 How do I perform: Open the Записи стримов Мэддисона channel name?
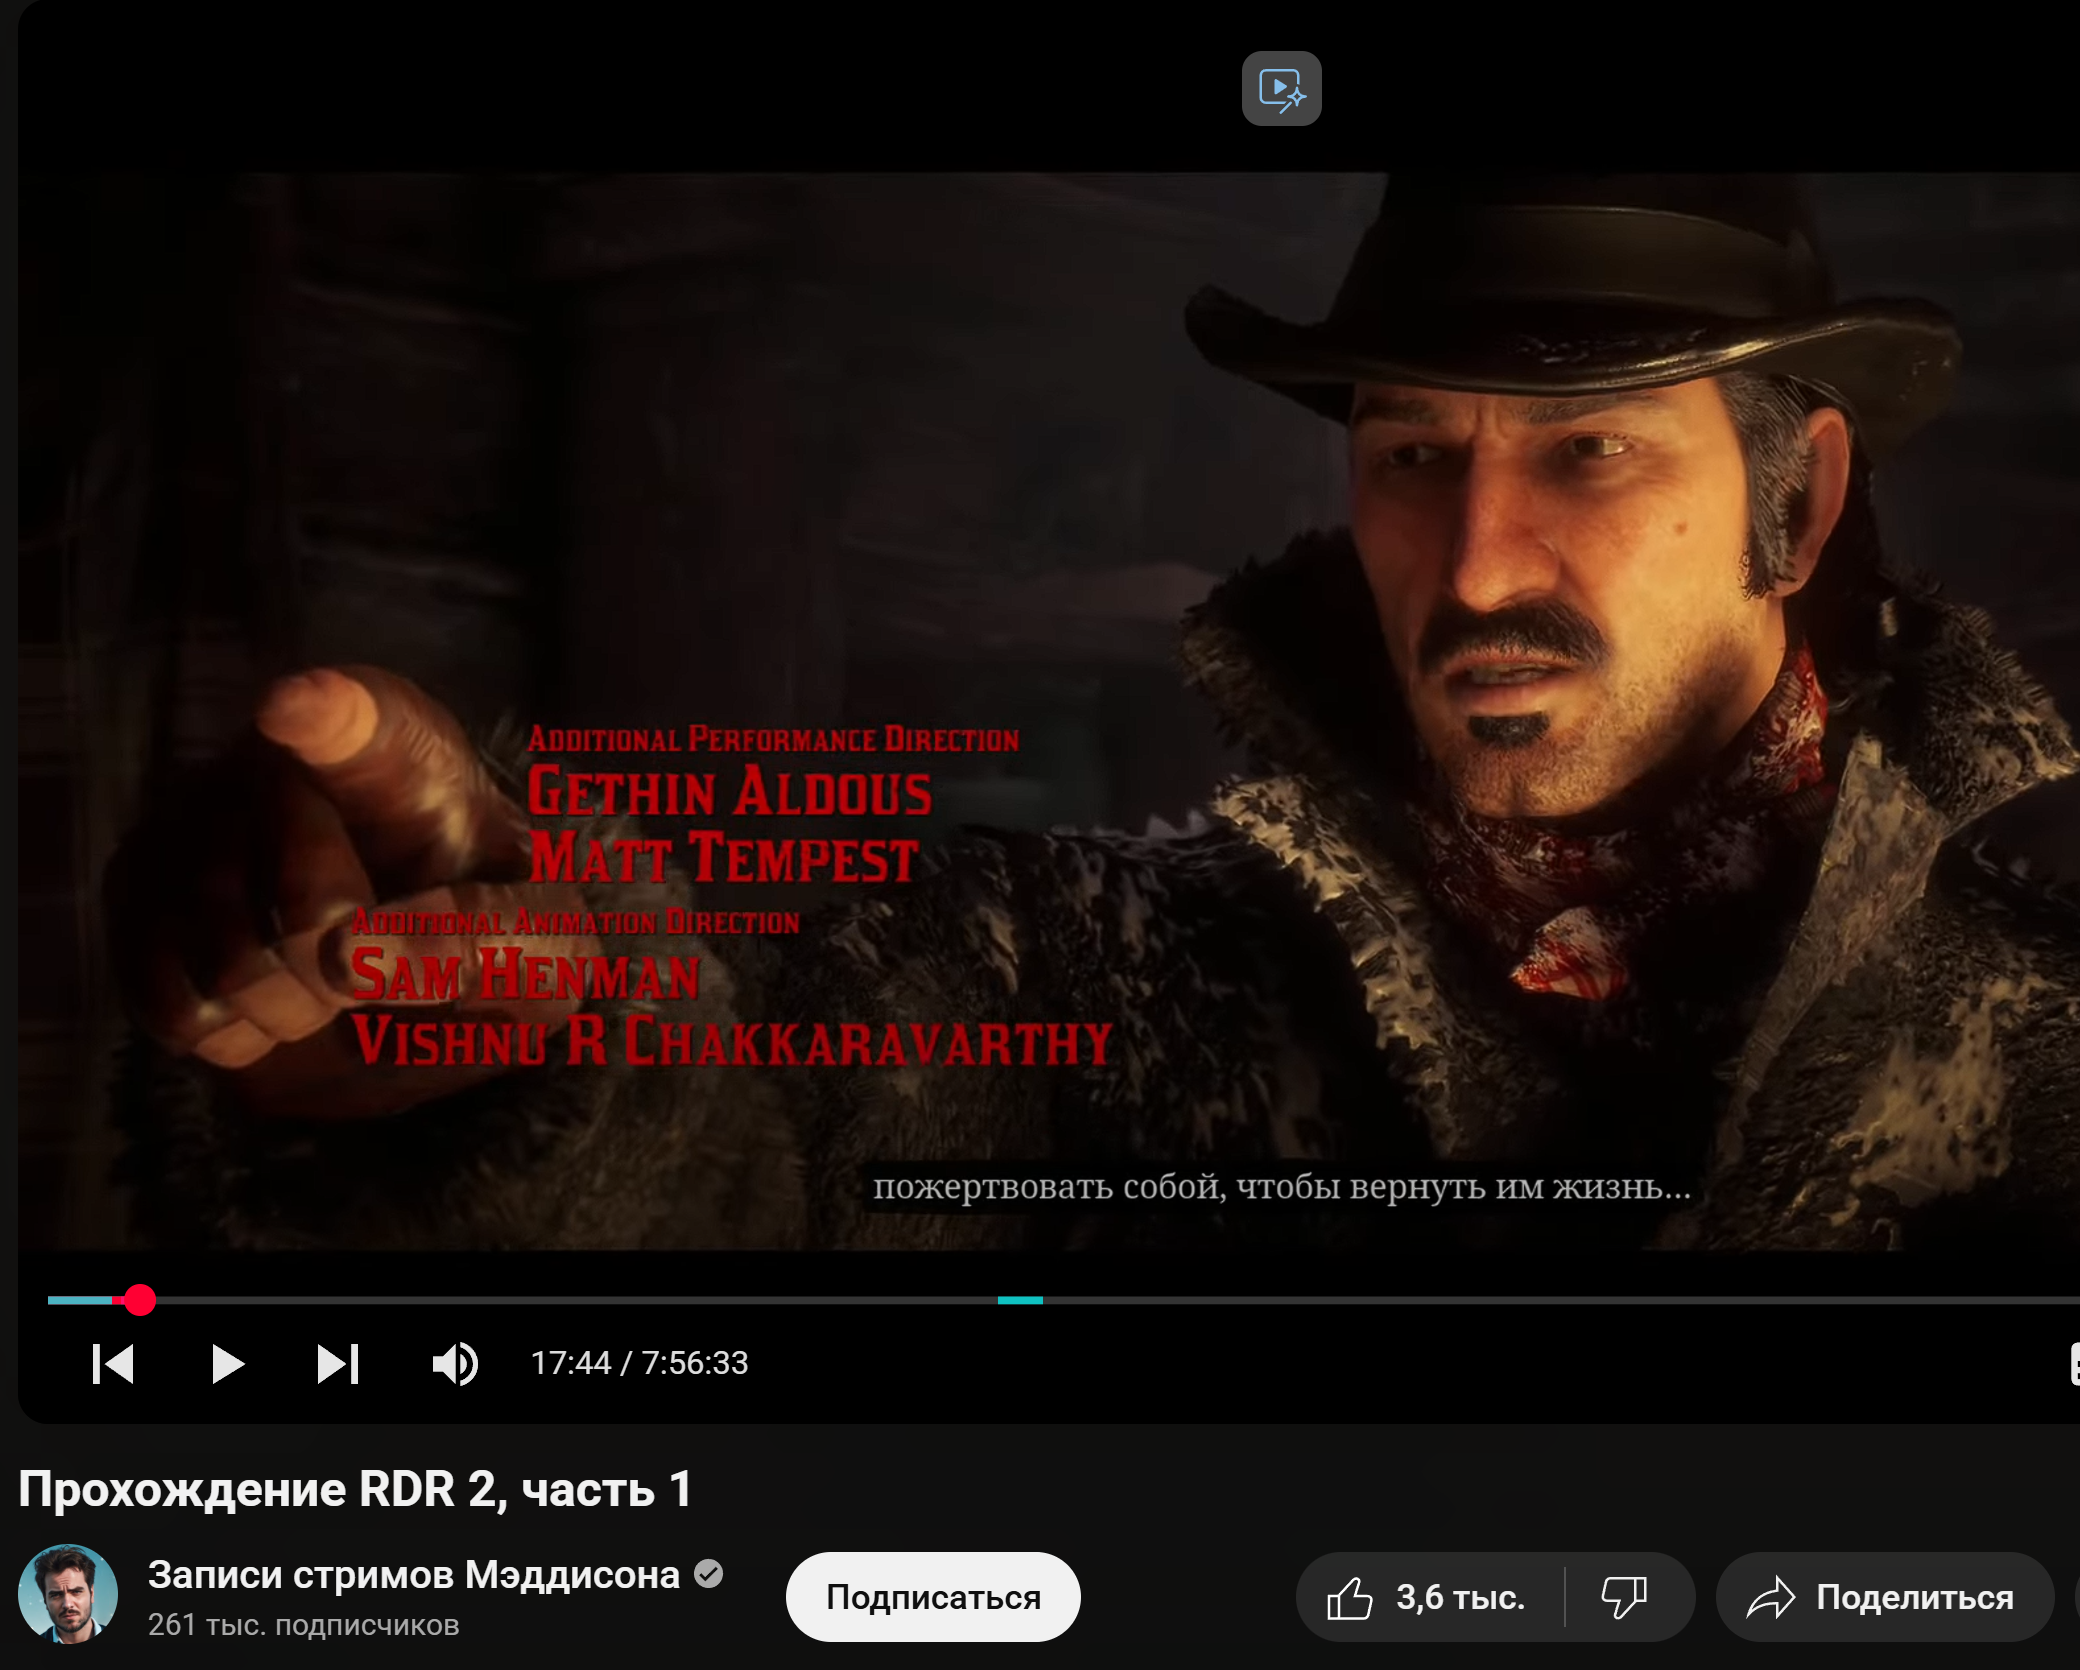click(413, 1575)
